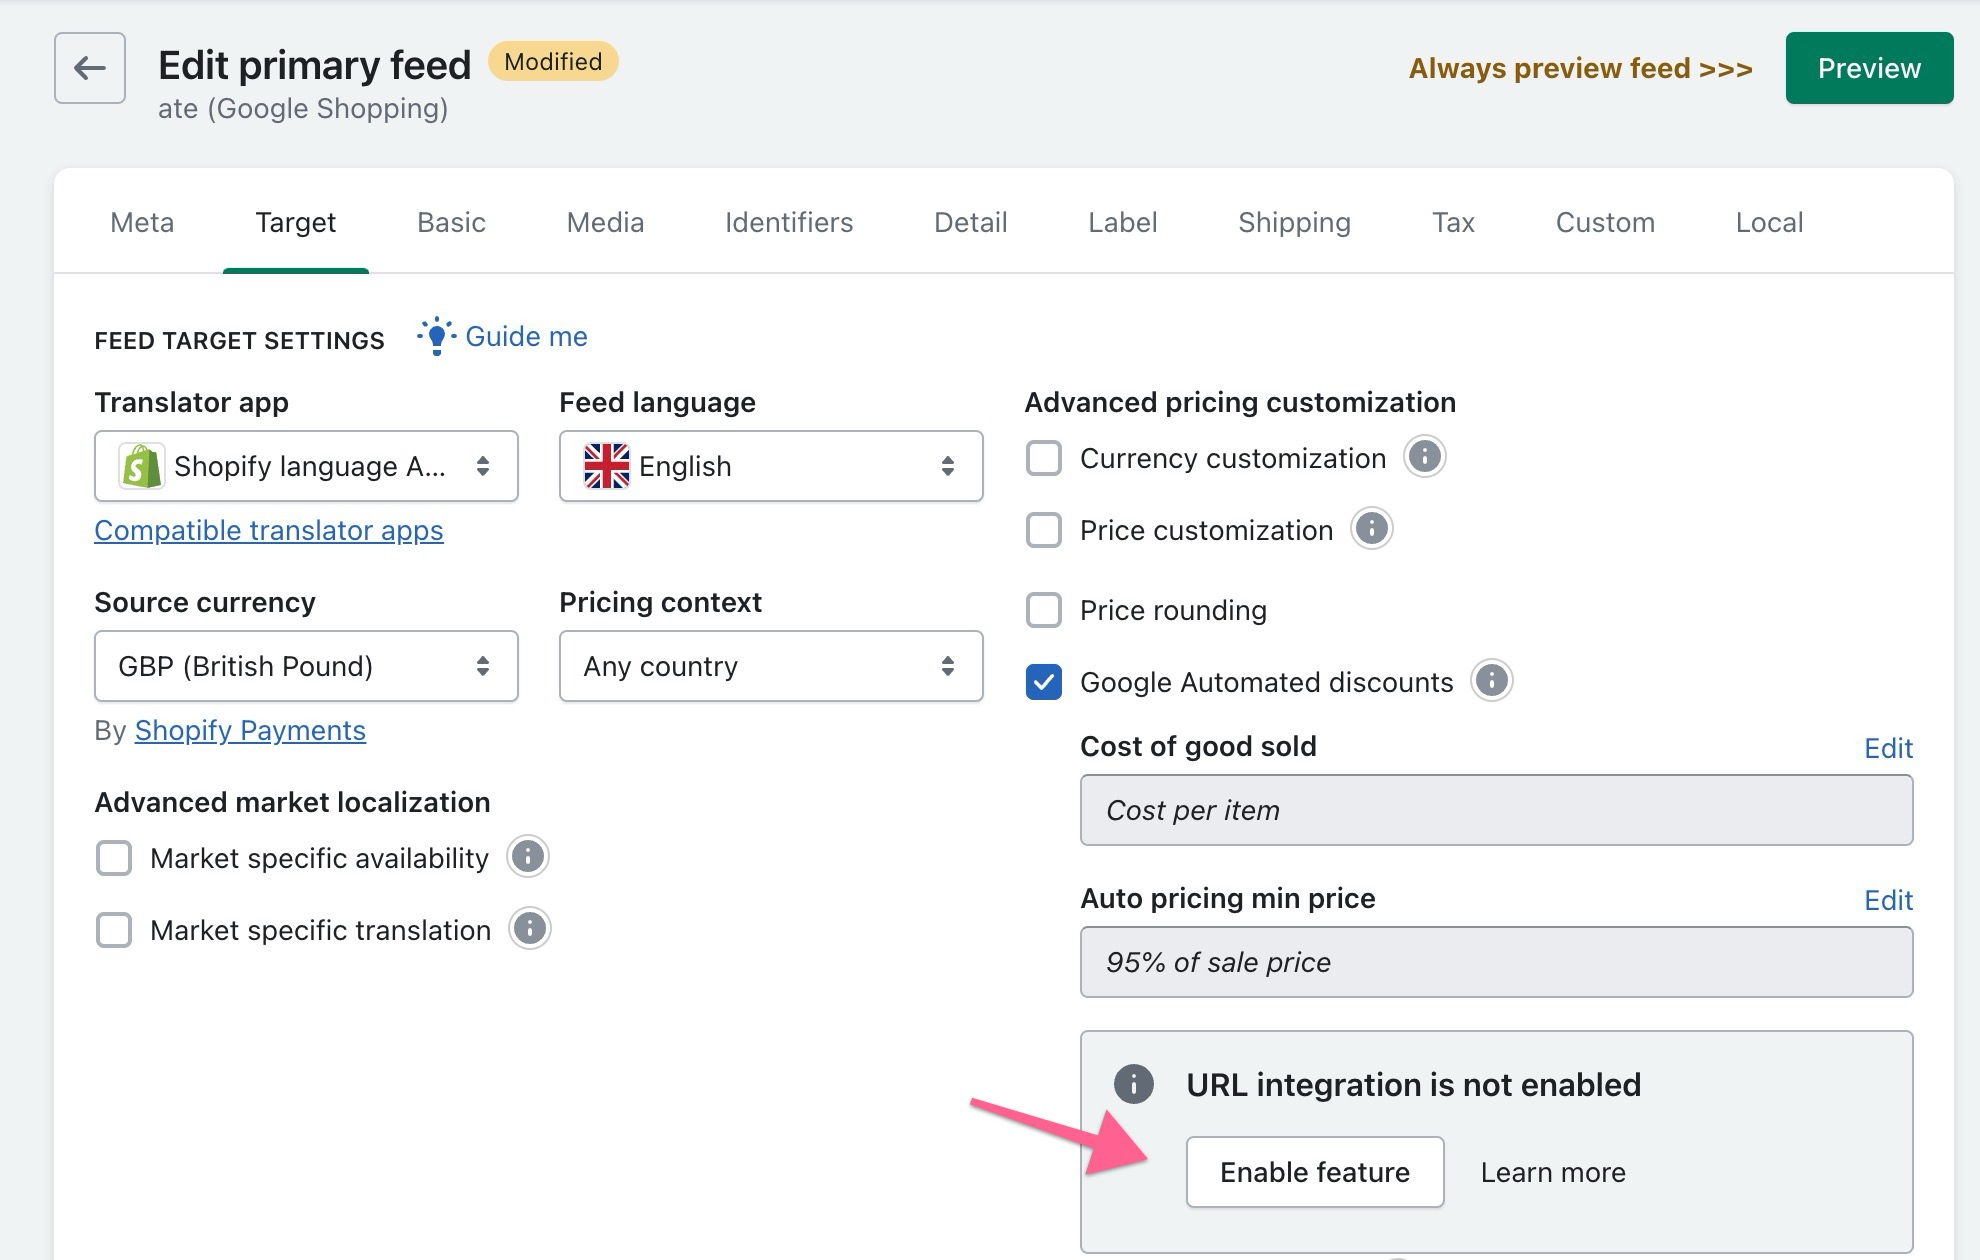Enable Currency customization checkbox
This screenshot has width=1980, height=1260.
(1044, 458)
